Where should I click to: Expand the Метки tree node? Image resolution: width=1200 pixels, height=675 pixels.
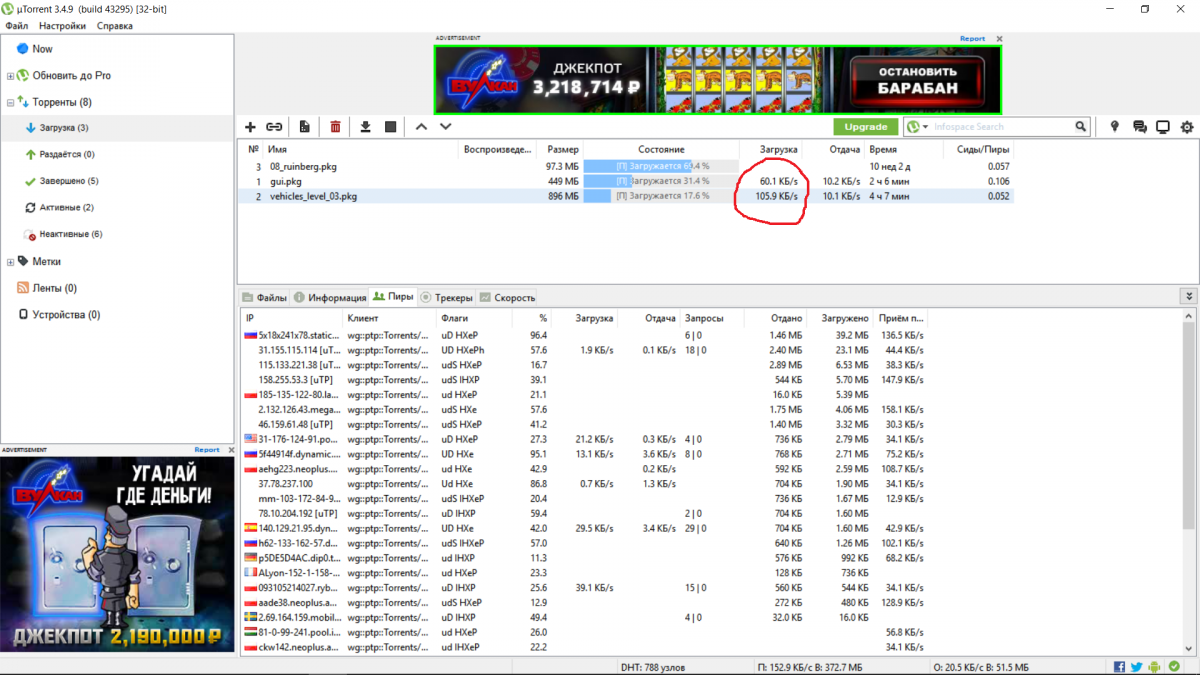10,262
